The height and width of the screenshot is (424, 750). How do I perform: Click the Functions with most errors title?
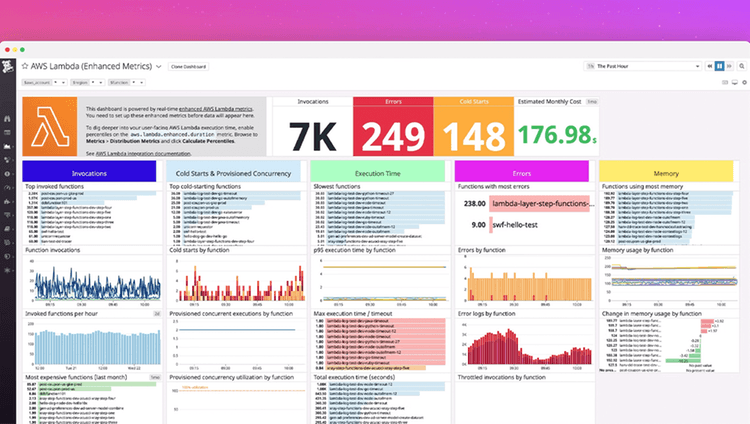coord(493,186)
